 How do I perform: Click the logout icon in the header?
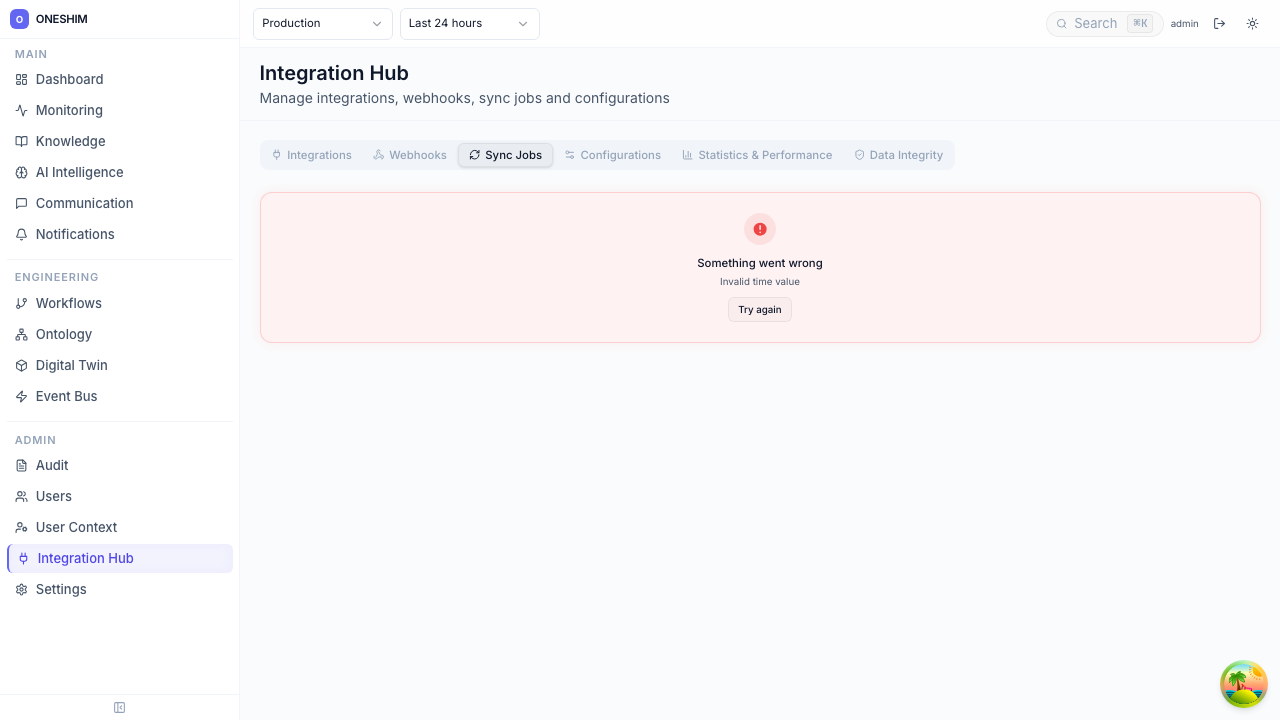1219,23
